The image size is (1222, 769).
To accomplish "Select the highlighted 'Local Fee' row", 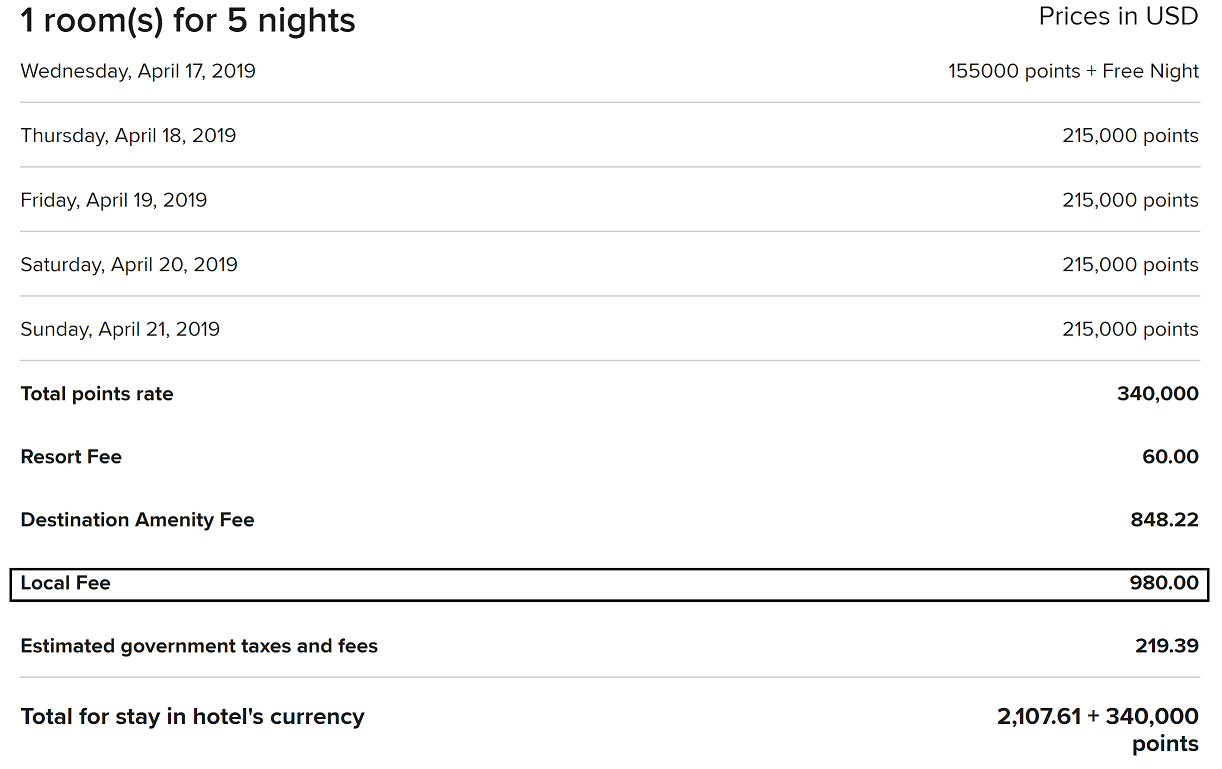I will click(609, 584).
